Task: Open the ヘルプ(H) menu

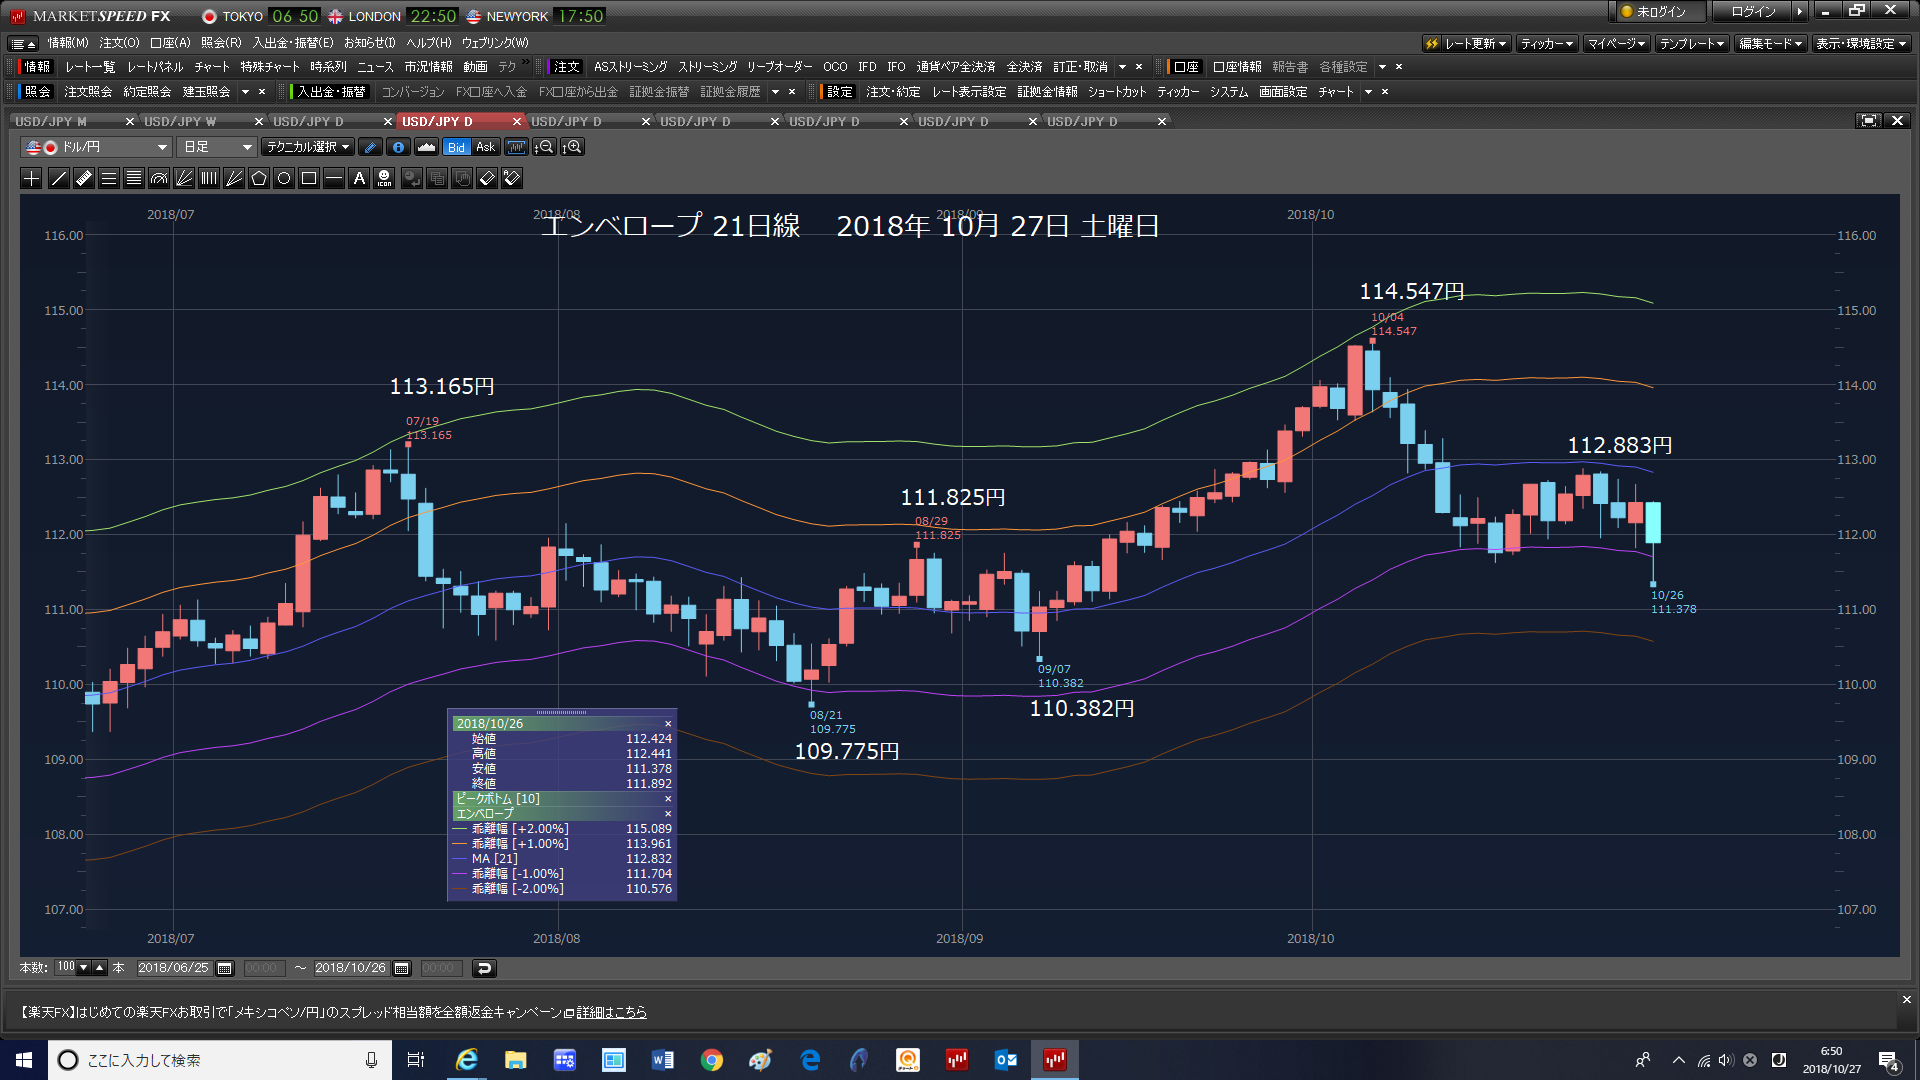Action: tap(429, 43)
